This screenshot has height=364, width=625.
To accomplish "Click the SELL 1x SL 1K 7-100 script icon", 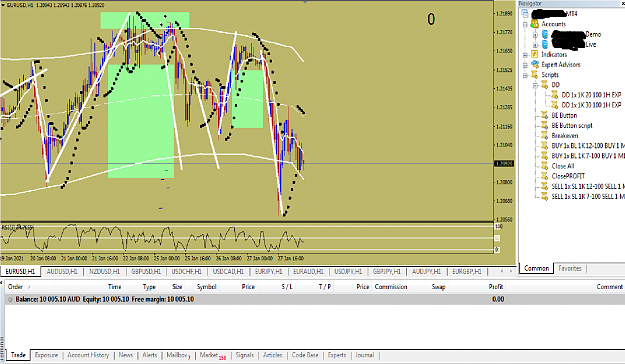I will pyautogui.click(x=545, y=196).
